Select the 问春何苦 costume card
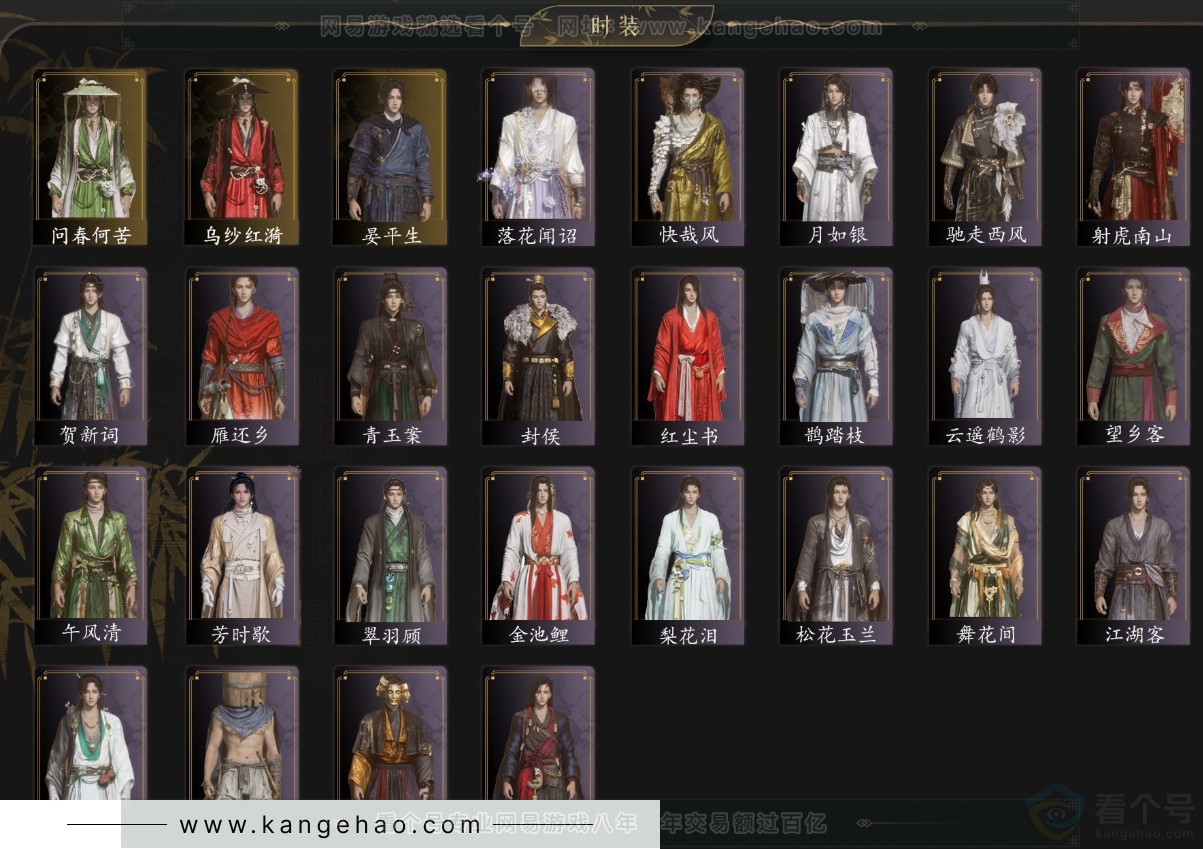The image size is (1203, 849). click(x=90, y=156)
